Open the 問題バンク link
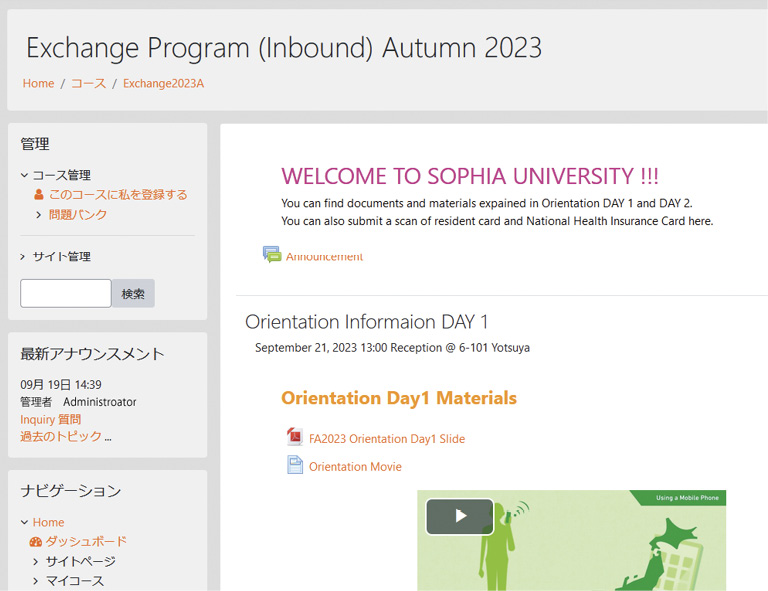 click(78, 214)
